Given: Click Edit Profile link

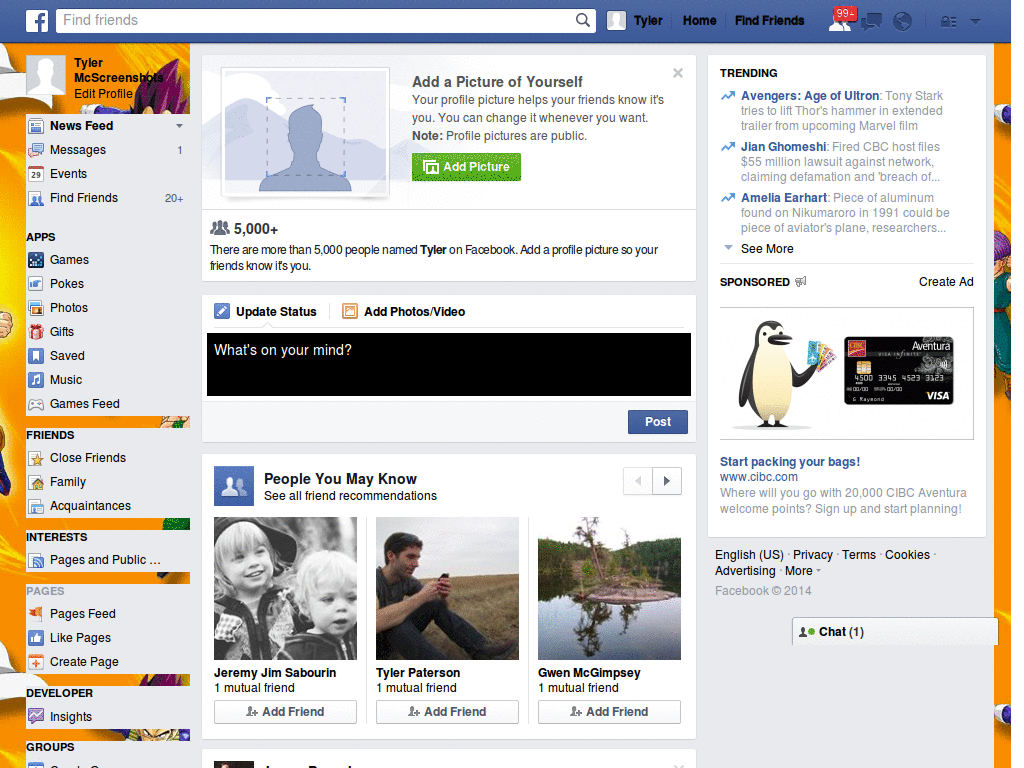Looking at the screenshot, I should pos(103,94).
